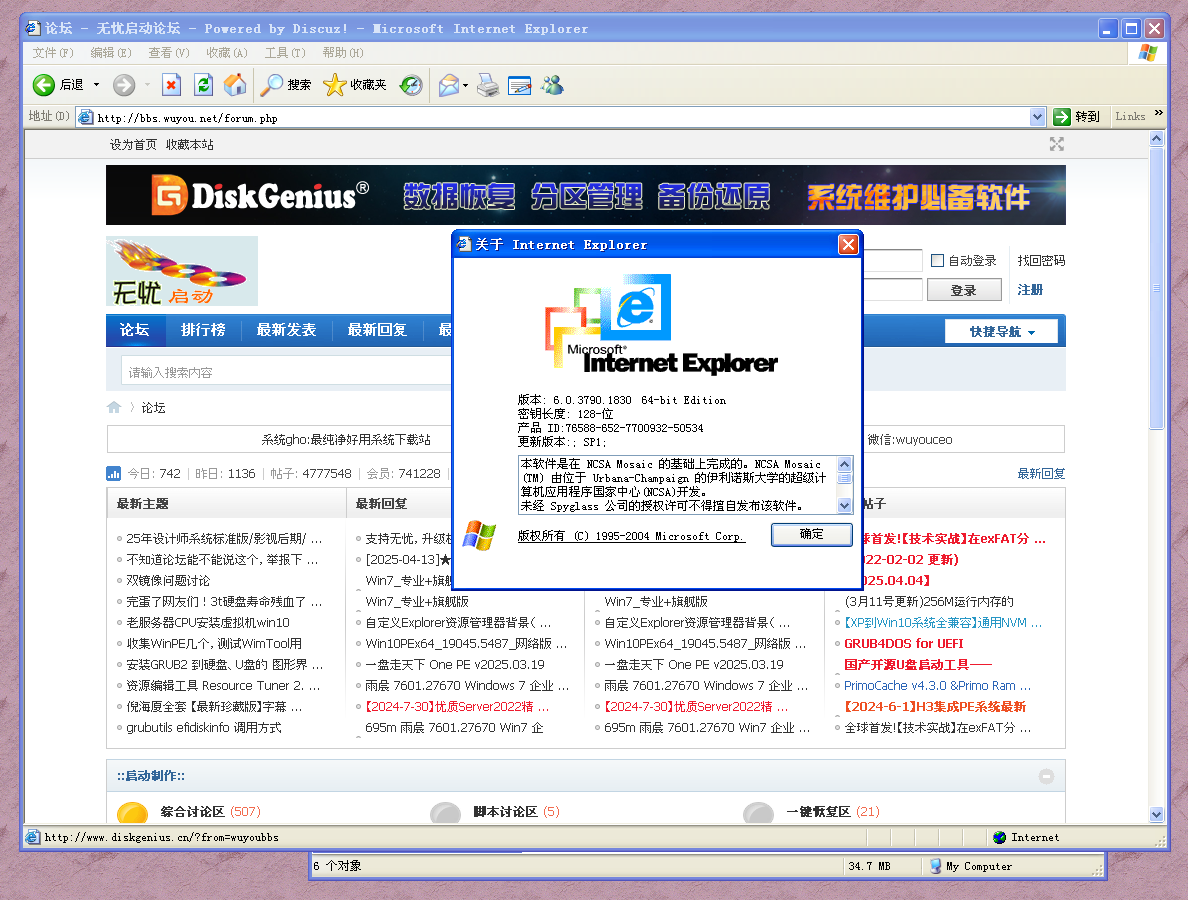Click the Internet zone status icon
Image resolution: width=1188 pixels, height=900 pixels.
(999, 837)
